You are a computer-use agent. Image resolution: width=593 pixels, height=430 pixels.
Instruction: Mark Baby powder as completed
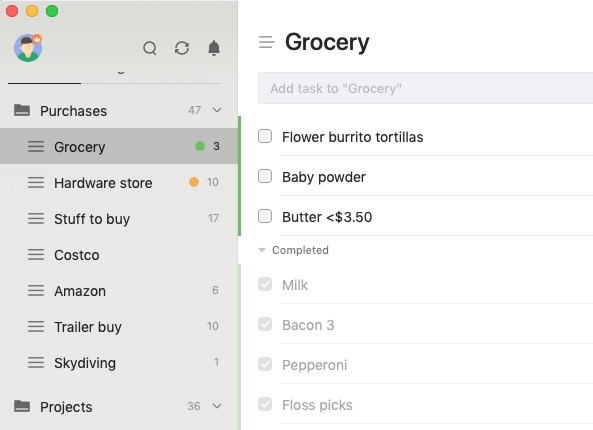[x=265, y=176]
